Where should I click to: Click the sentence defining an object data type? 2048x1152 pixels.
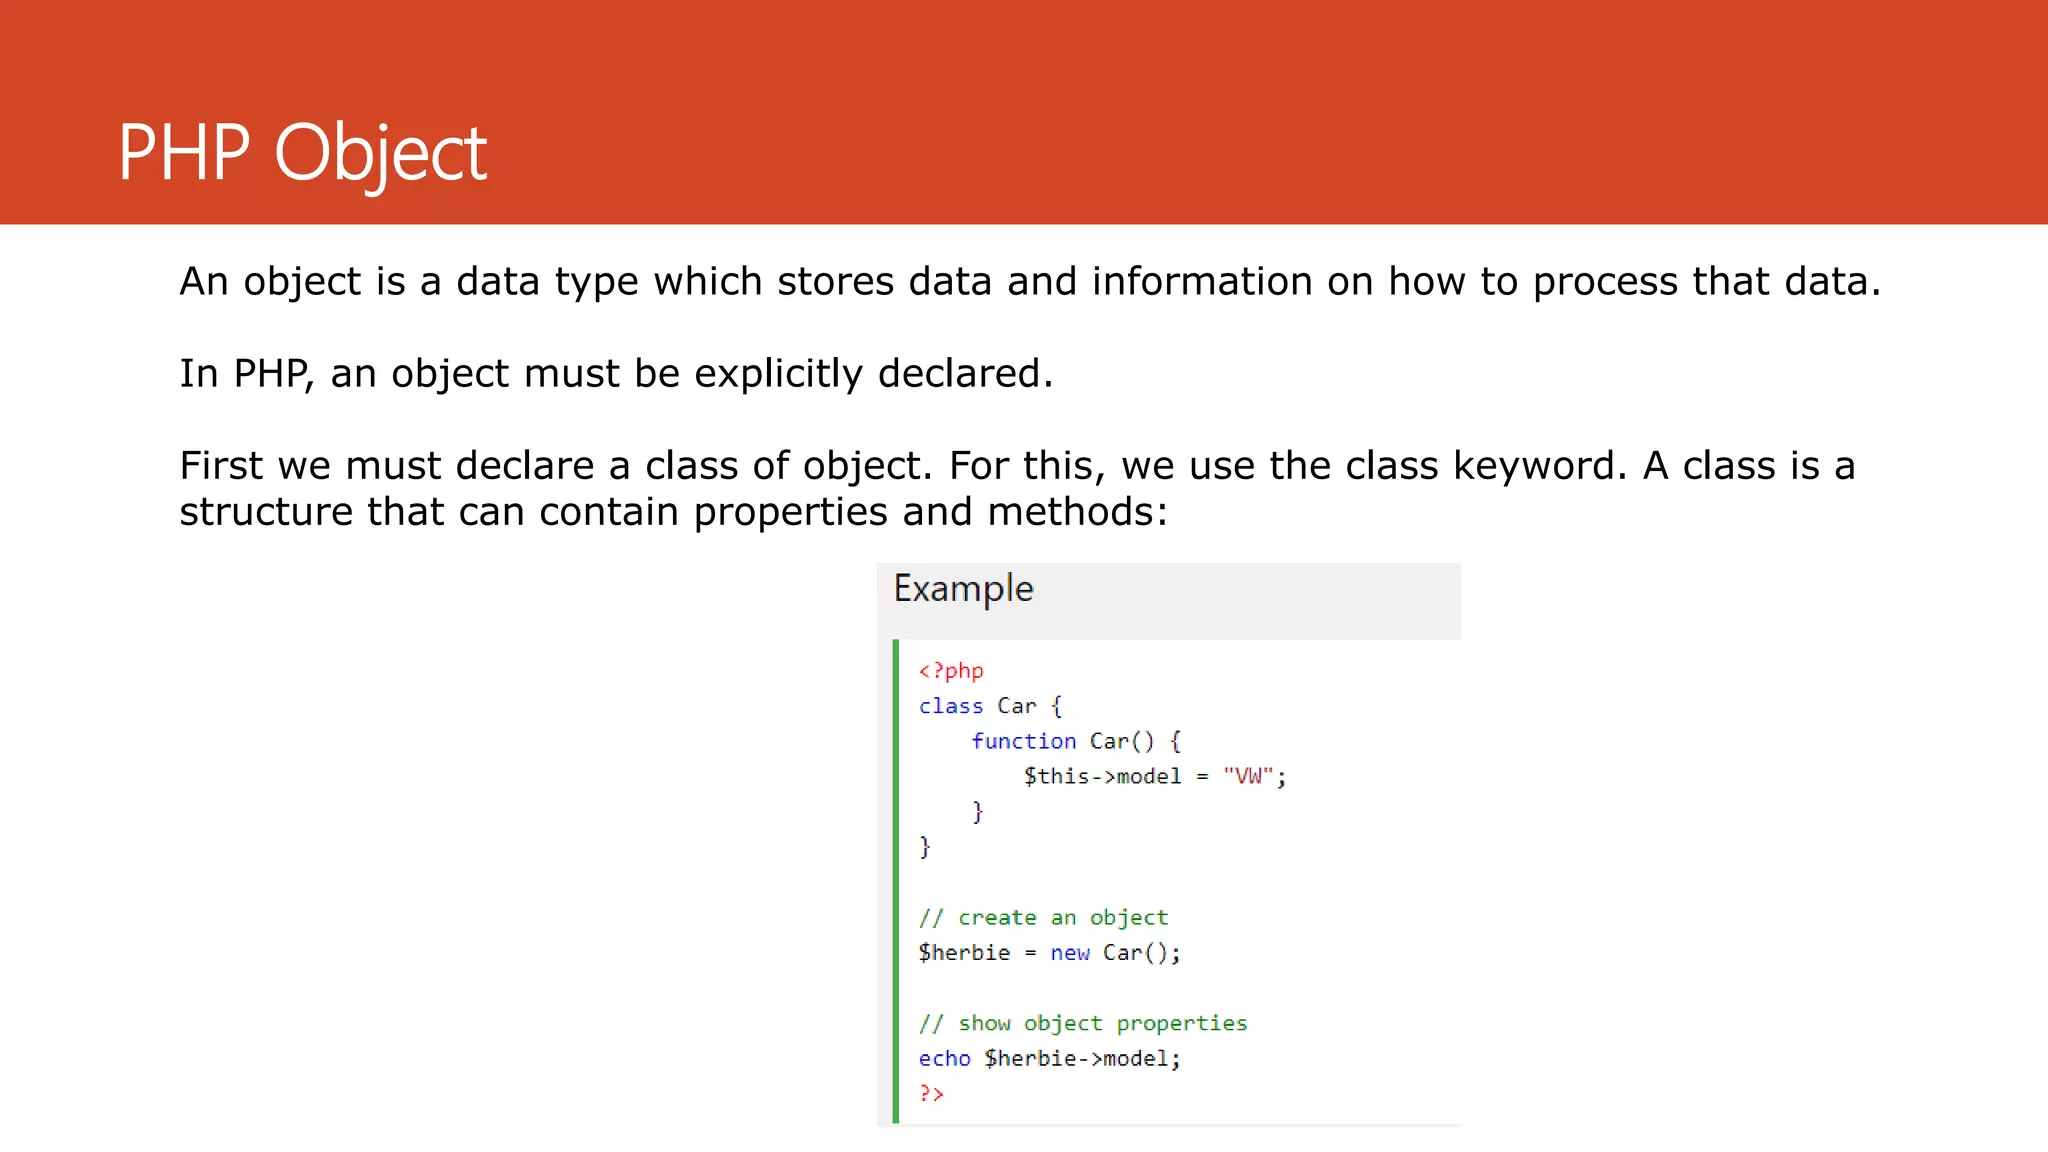1029,282
